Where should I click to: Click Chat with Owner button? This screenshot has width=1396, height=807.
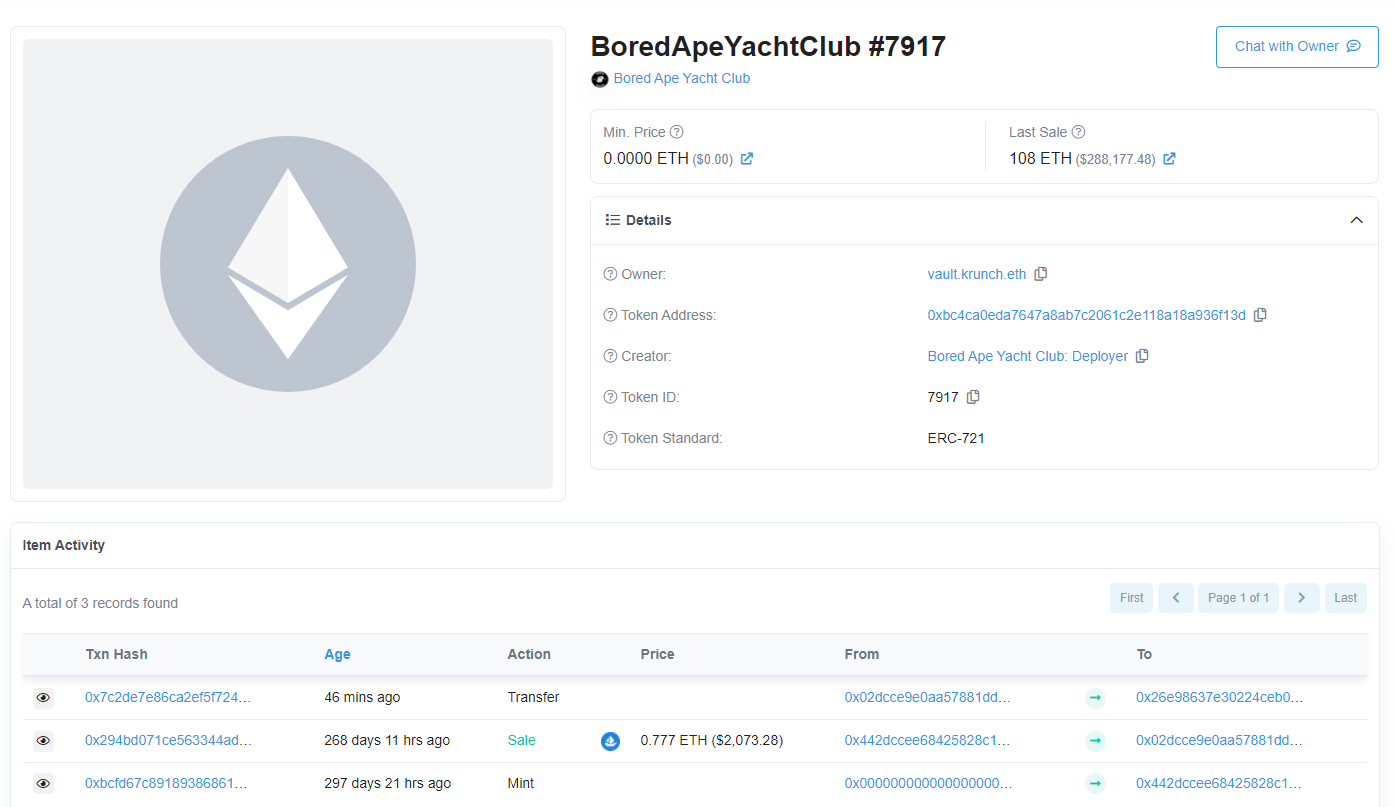[x=1297, y=47]
